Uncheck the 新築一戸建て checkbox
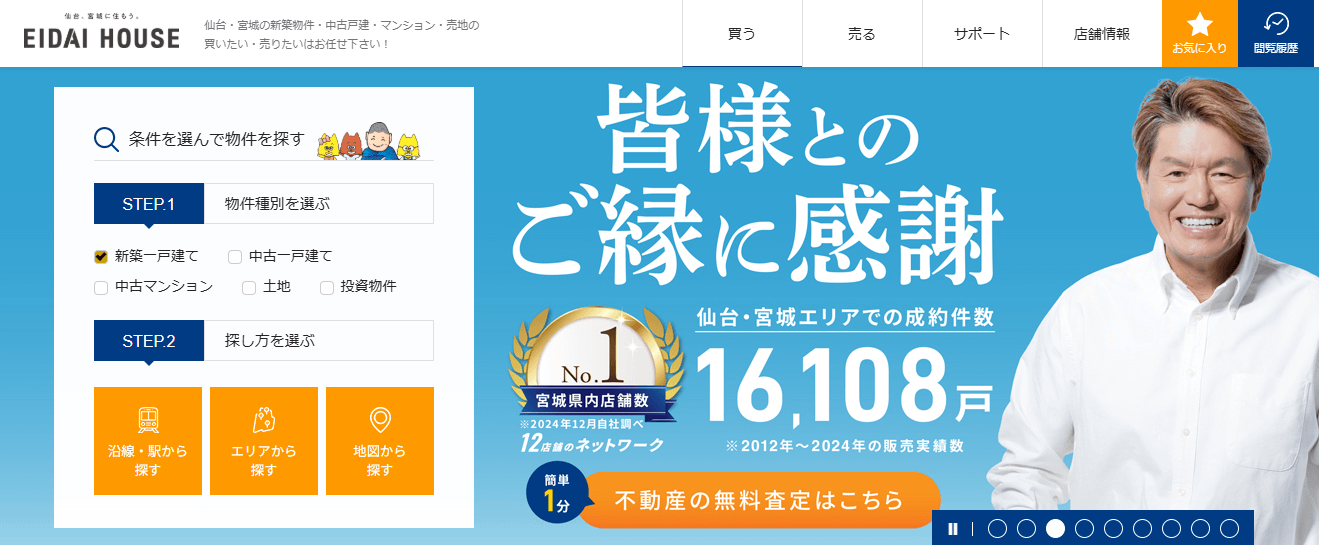Screen dimensions: 1319x545 click(x=100, y=257)
